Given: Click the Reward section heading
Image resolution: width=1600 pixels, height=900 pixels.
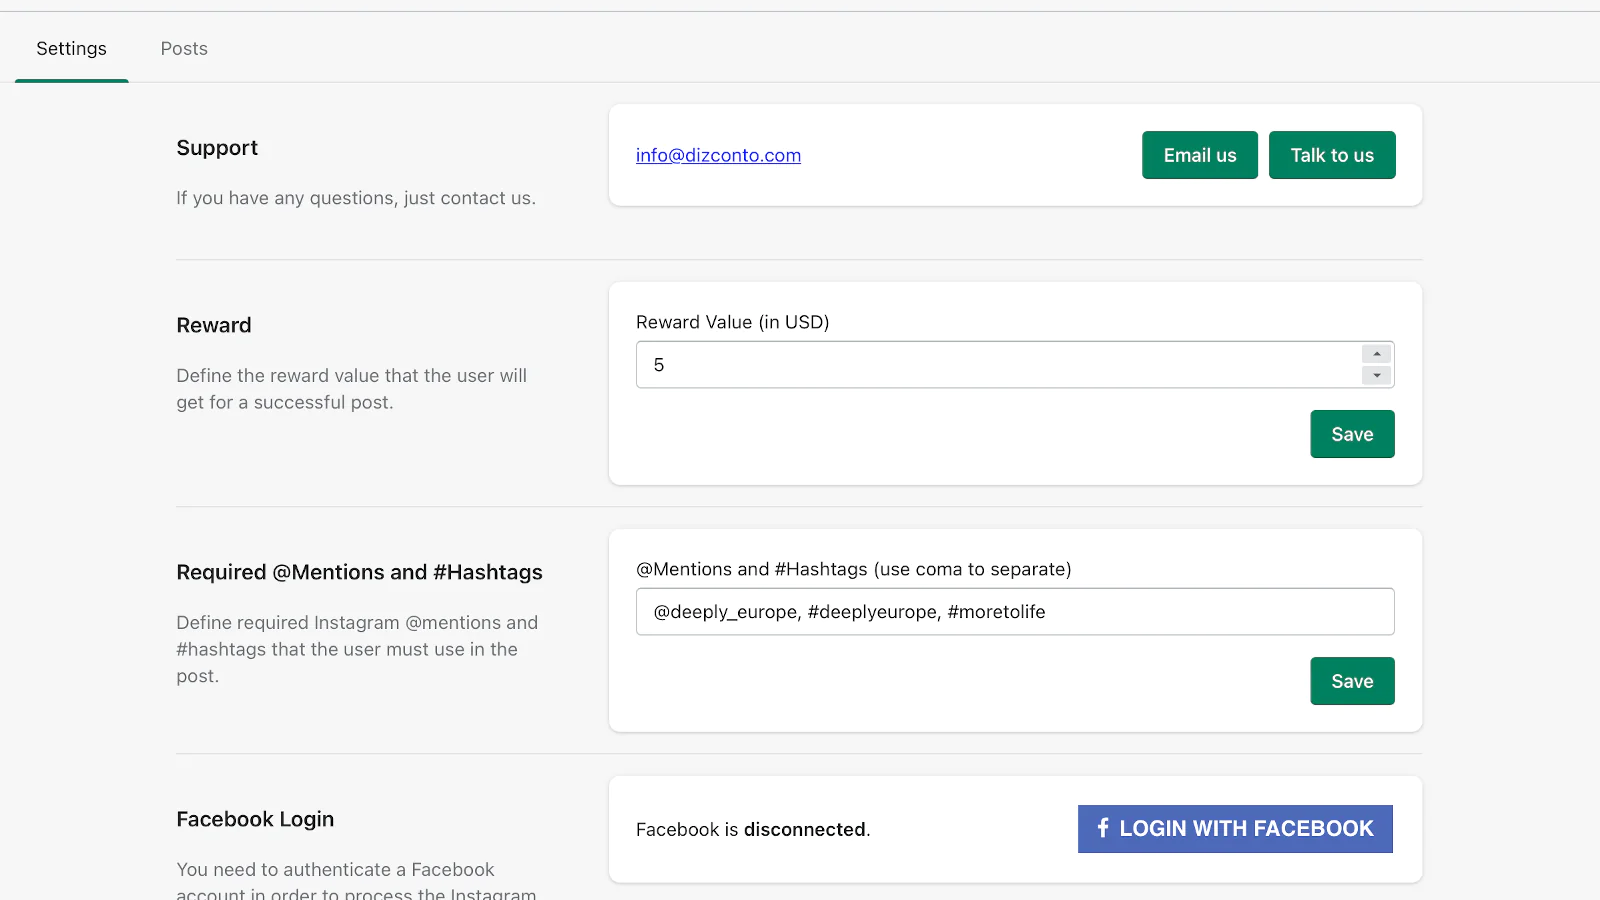Looking at the screenshot, I should pyautogui.click(x=214, y=325).
